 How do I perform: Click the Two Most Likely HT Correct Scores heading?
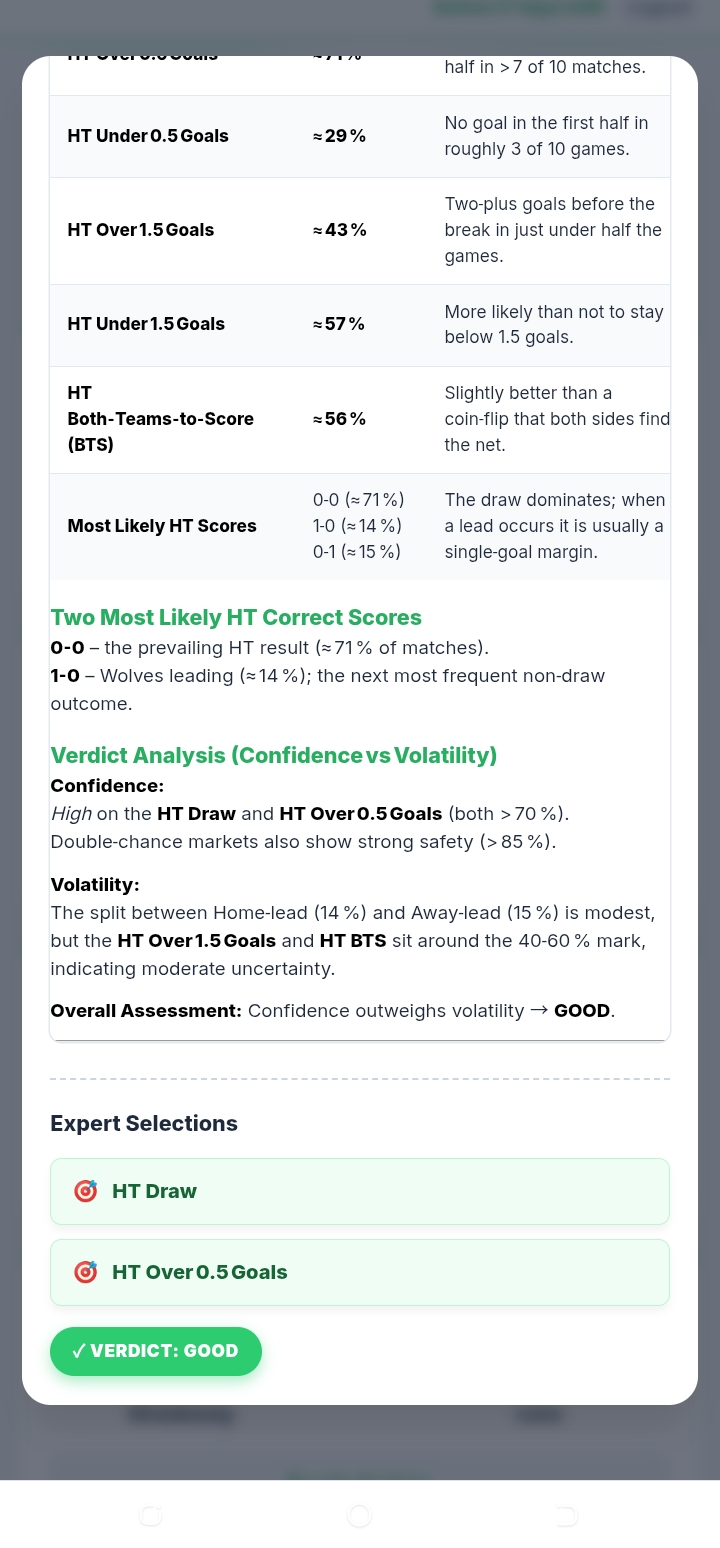click(x=236, y=618)
